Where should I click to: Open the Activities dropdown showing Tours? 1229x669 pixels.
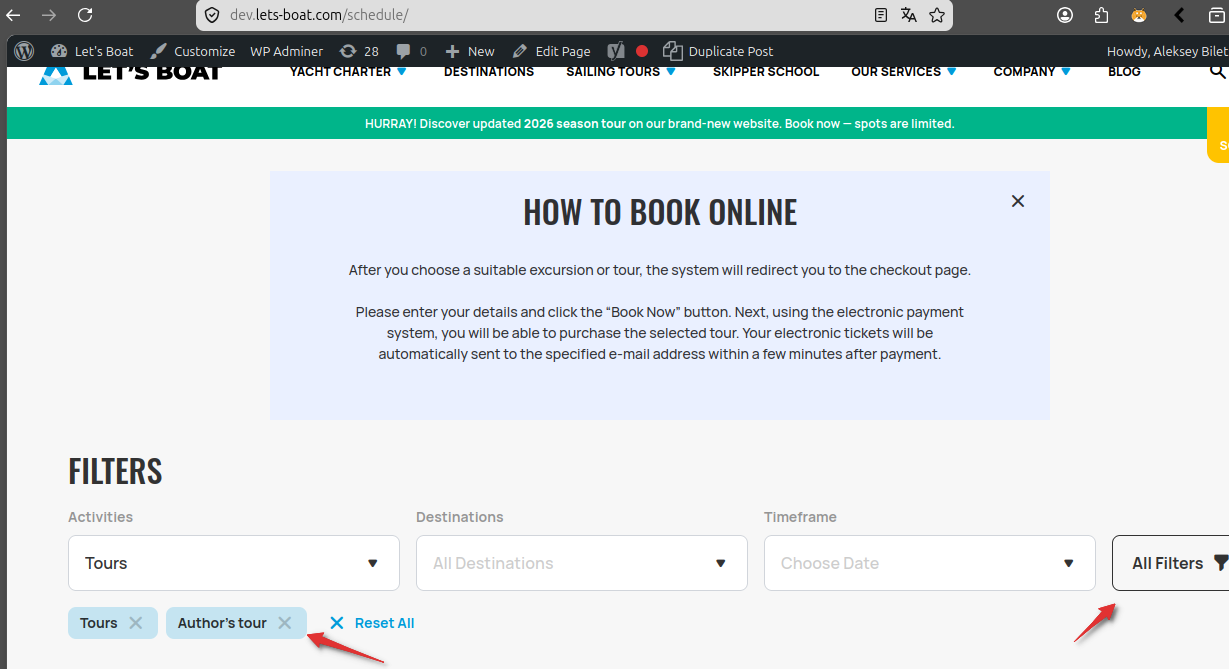pyautogui.click(x=234, y=563)
